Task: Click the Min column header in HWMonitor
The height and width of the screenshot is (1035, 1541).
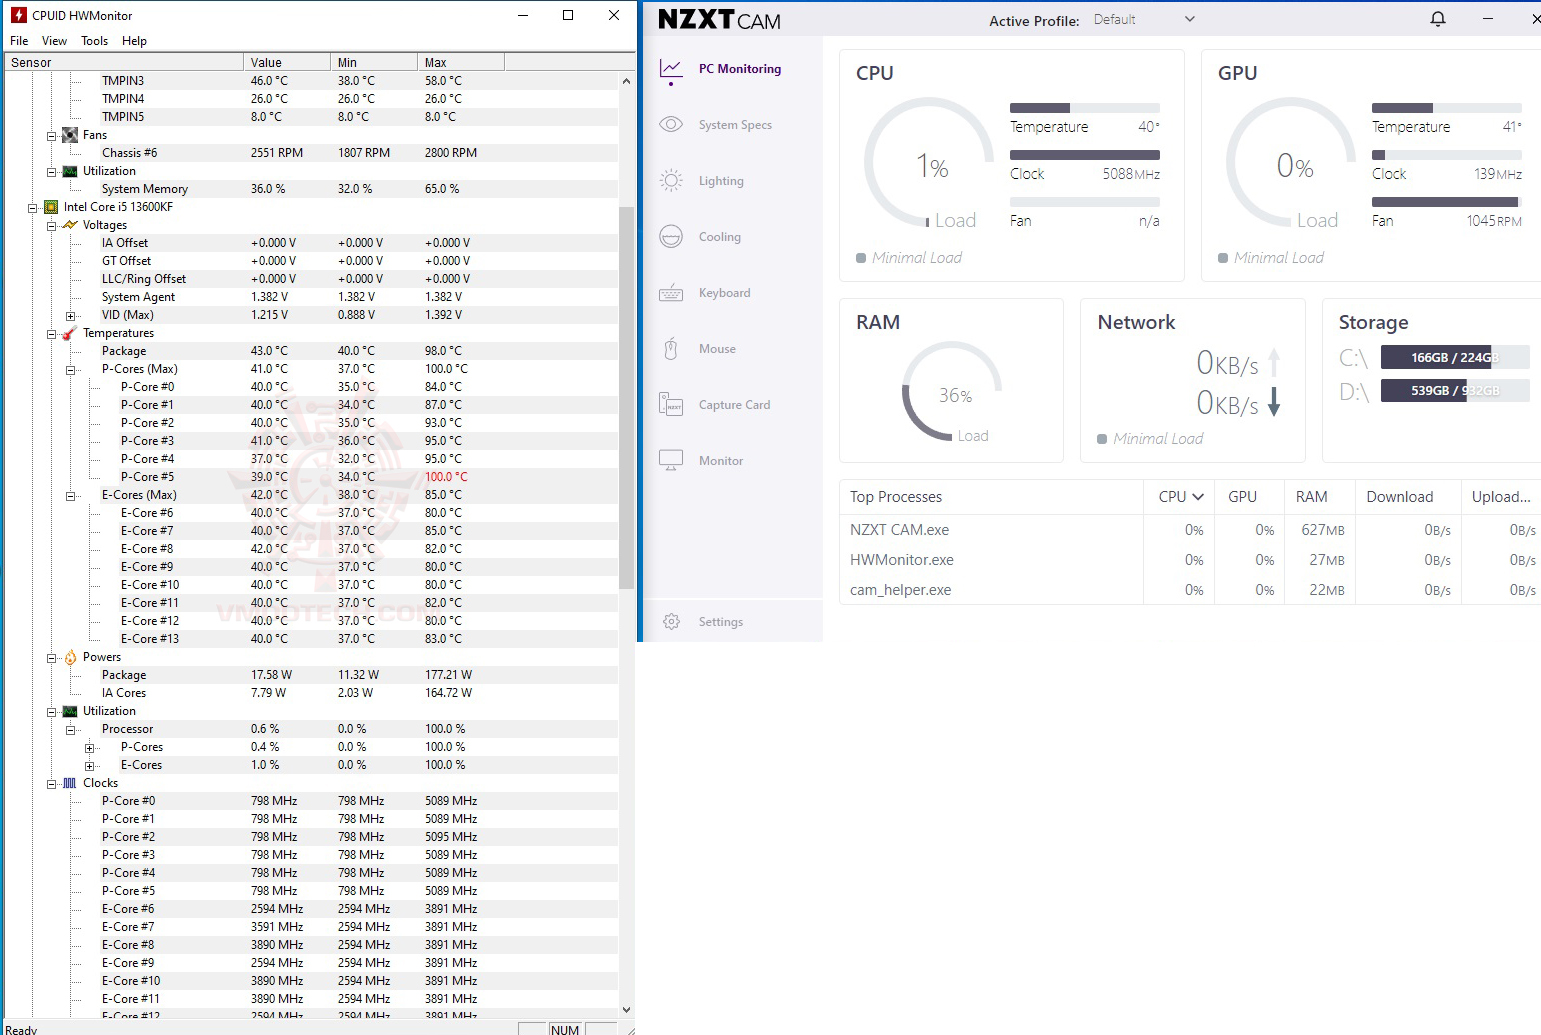Action: [x=374, y=62]
